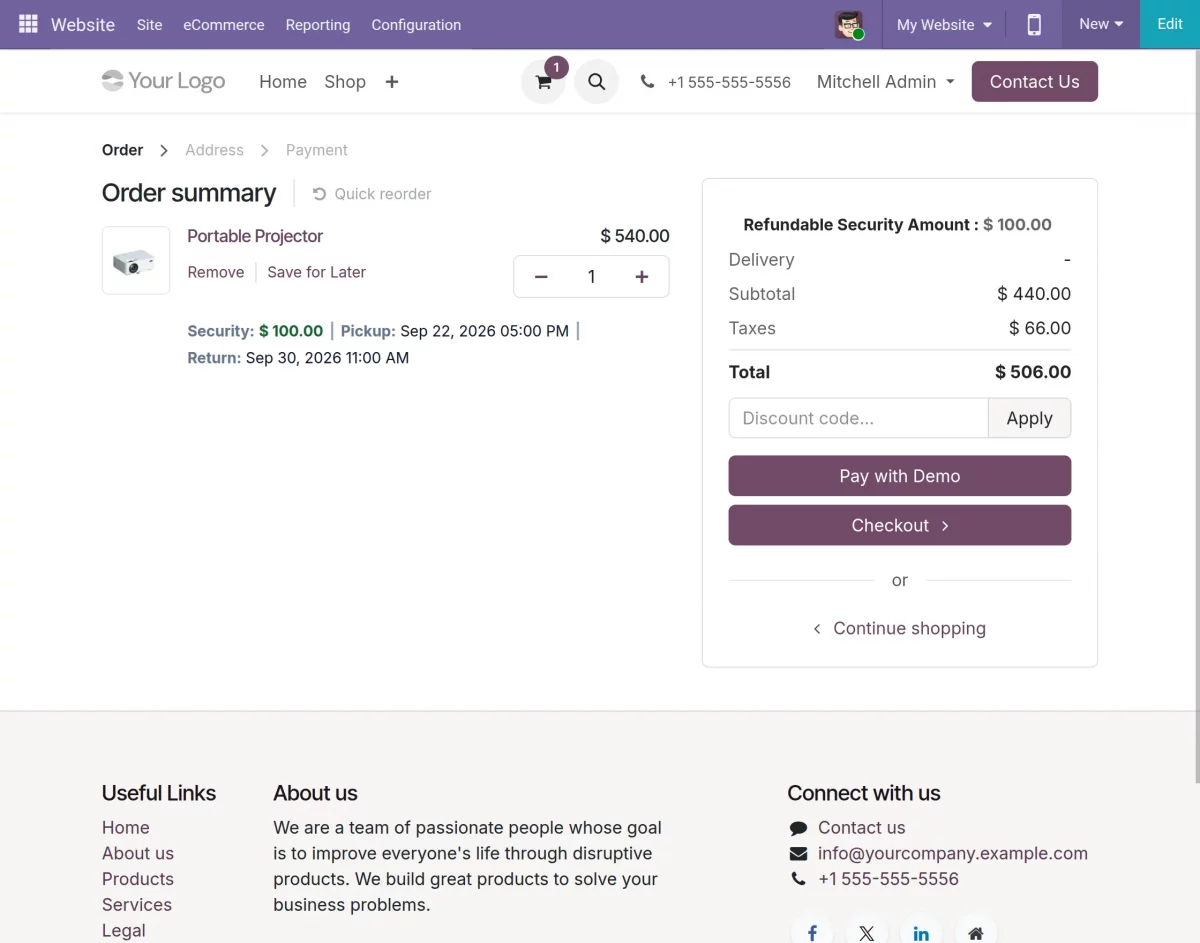Click the plus icon next to Shop
Image resolution: width=1200 pixels, height=943 pixels.
tap(392, 82)
